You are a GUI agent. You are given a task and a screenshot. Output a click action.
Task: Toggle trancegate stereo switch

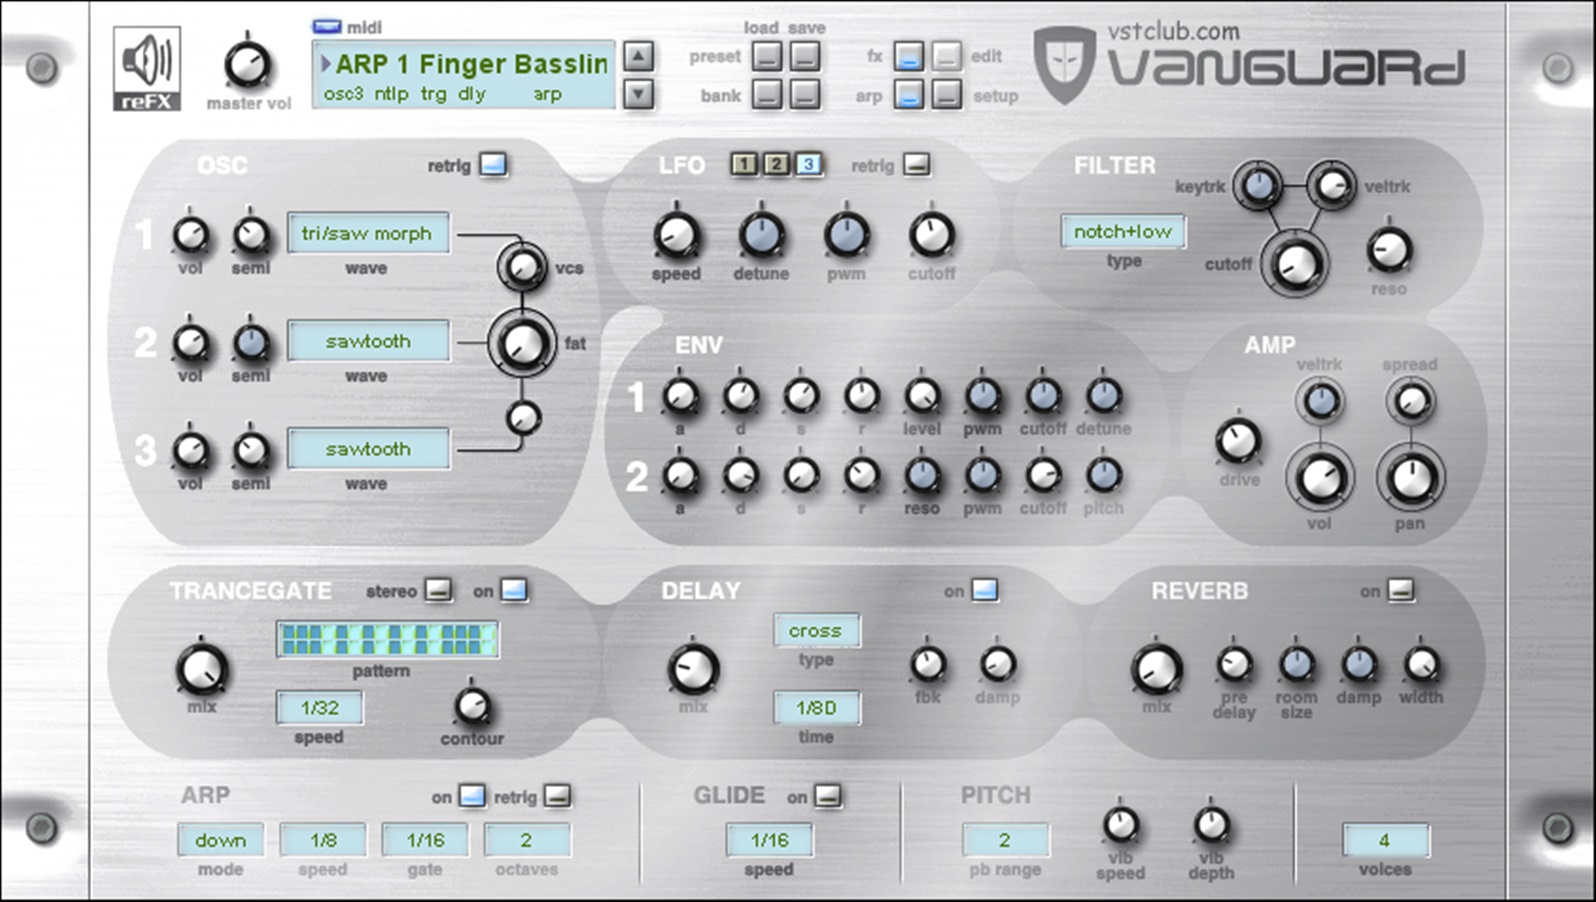(438, 590)
